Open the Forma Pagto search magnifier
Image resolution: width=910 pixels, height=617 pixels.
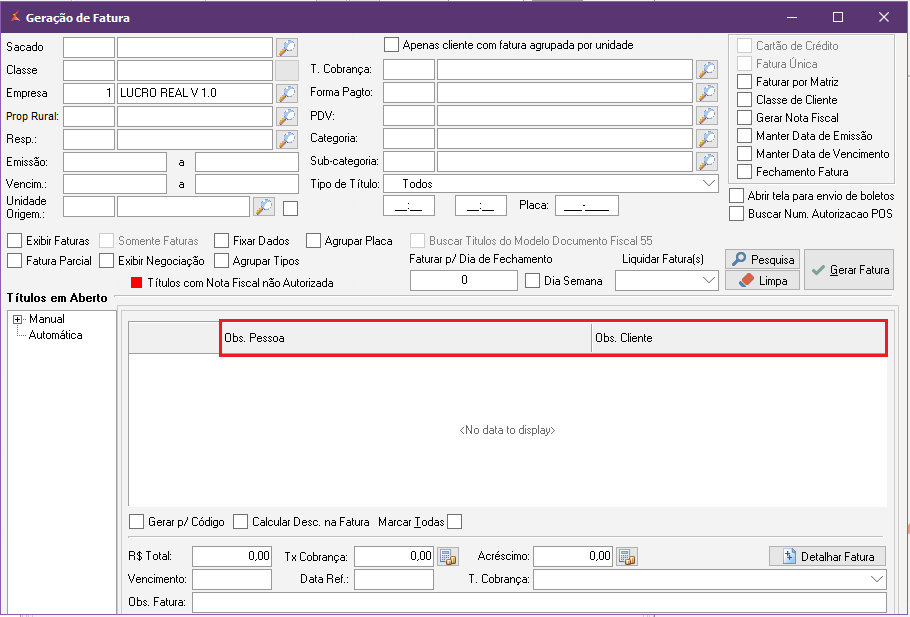pyautogui.click(x=706, y=92)
